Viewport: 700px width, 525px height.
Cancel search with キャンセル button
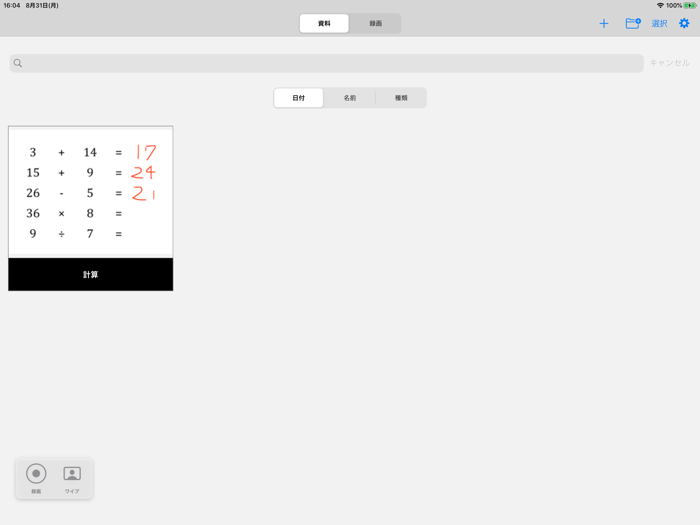pos(669,63)
